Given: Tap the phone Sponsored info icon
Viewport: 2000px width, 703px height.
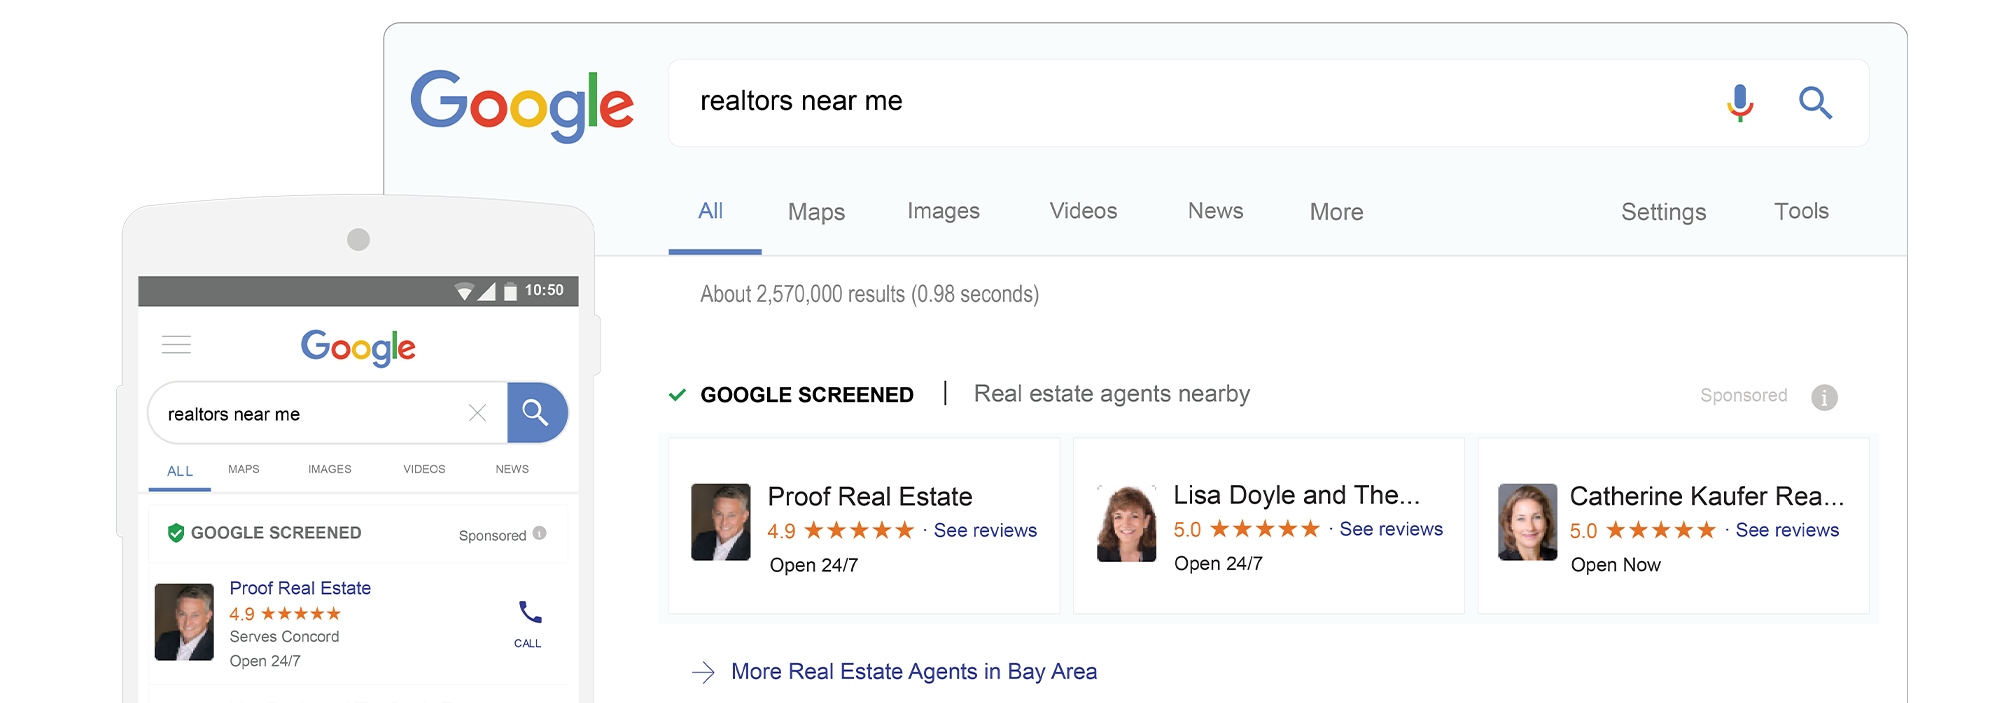Looking at the screenshot, I should (x=540, y=534).
